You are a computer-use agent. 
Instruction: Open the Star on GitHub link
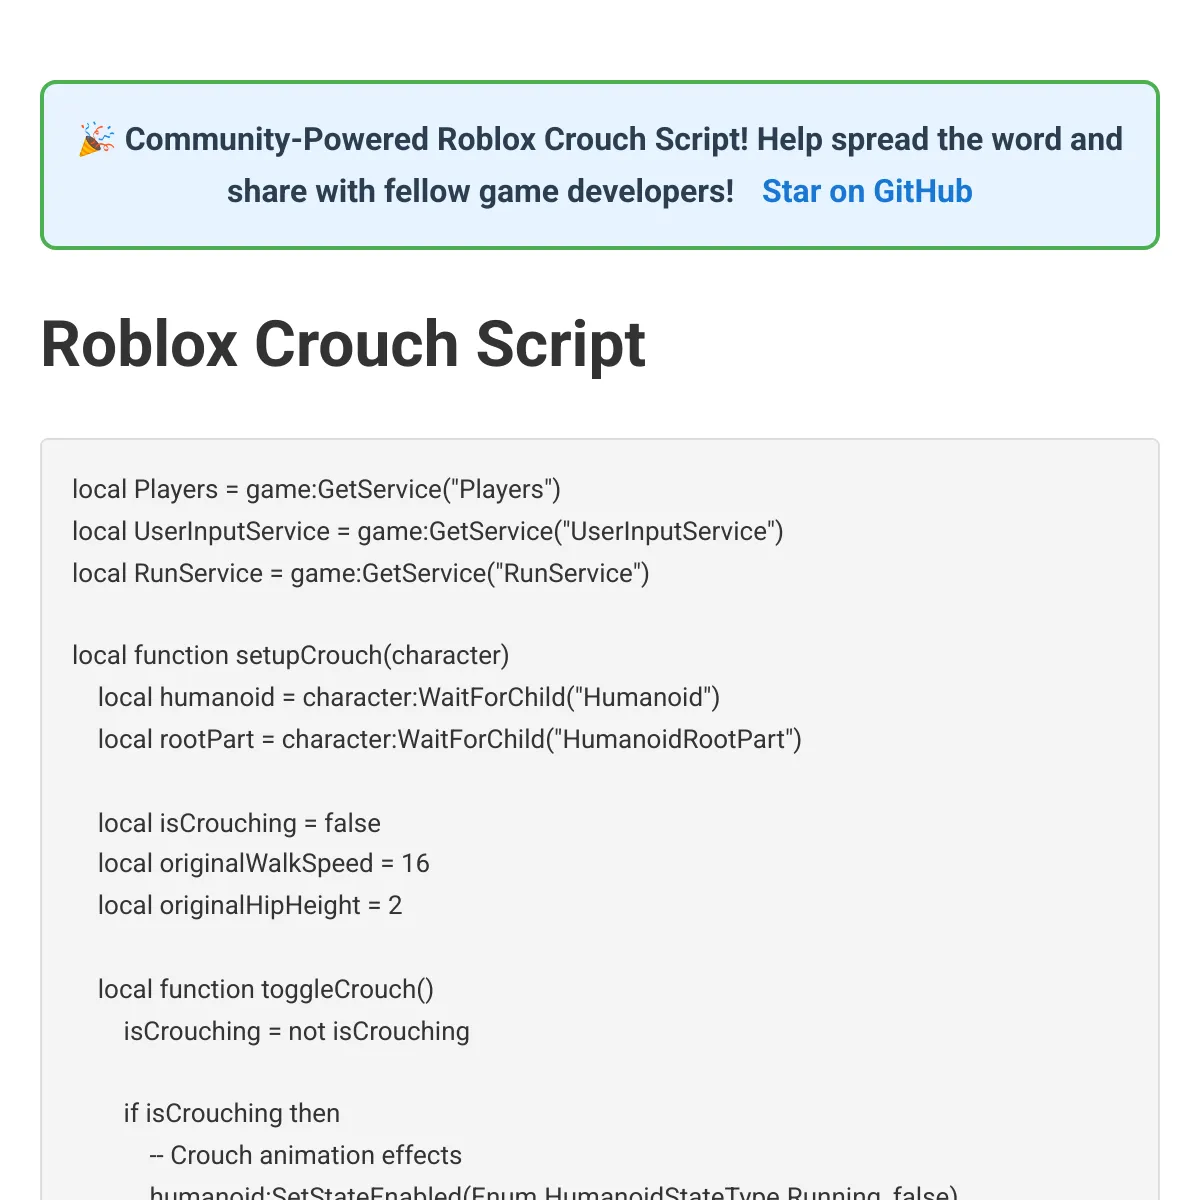[x=867, y=191]
